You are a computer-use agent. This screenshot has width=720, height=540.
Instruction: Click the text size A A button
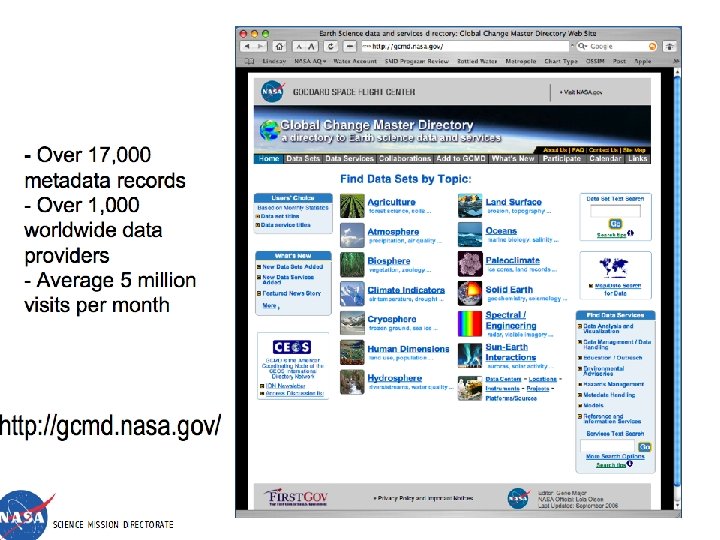click(x=306, y=46)
